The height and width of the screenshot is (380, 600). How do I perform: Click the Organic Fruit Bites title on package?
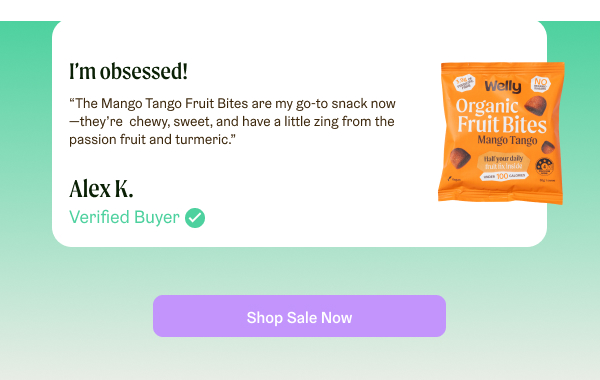(501, 116)
